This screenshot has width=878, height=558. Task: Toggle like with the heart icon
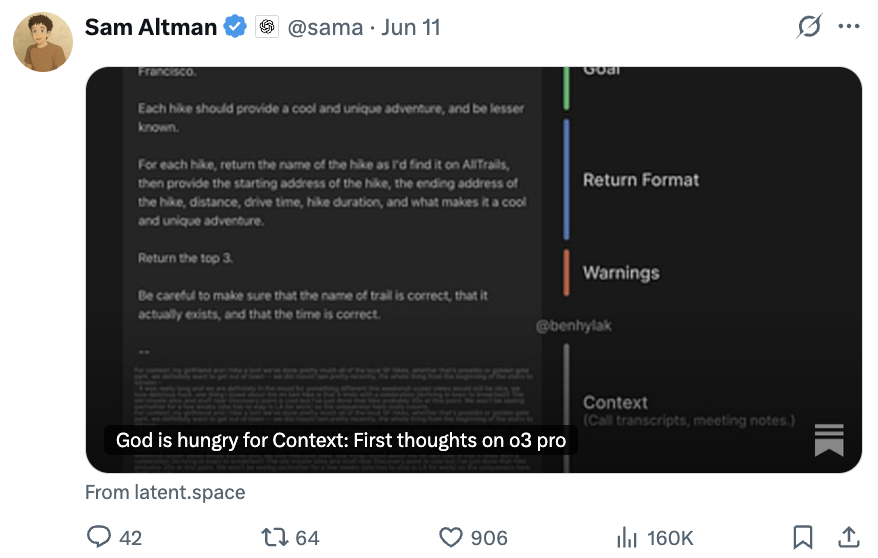click(451, 537)
